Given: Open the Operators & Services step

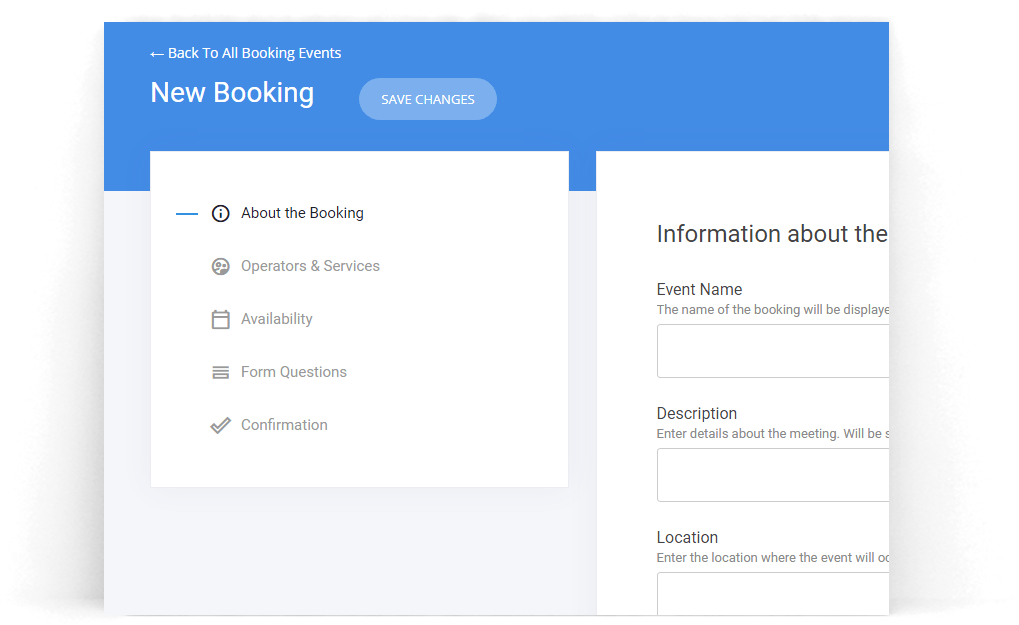Looking at the screenshot, I should click(x=310, y=266).
